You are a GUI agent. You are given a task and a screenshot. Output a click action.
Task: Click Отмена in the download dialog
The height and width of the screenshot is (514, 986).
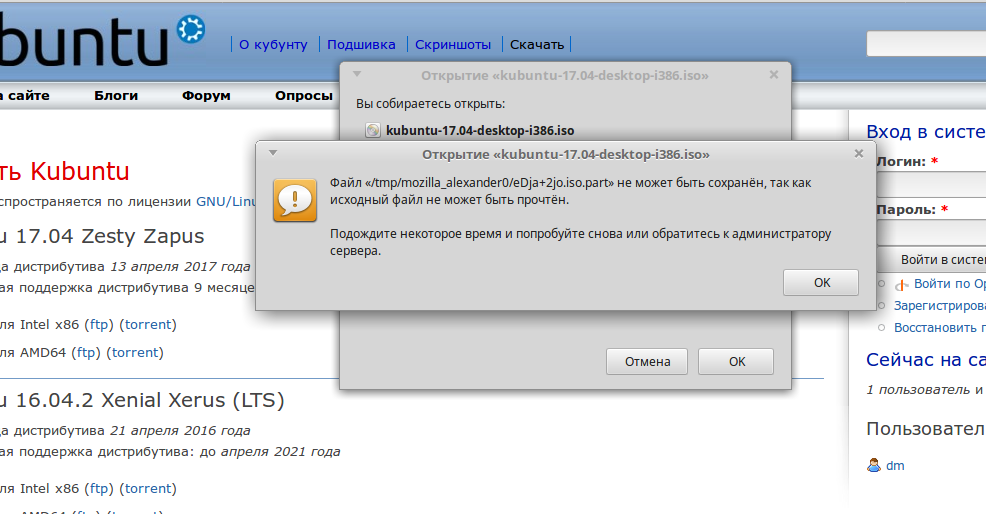(647, 362)
